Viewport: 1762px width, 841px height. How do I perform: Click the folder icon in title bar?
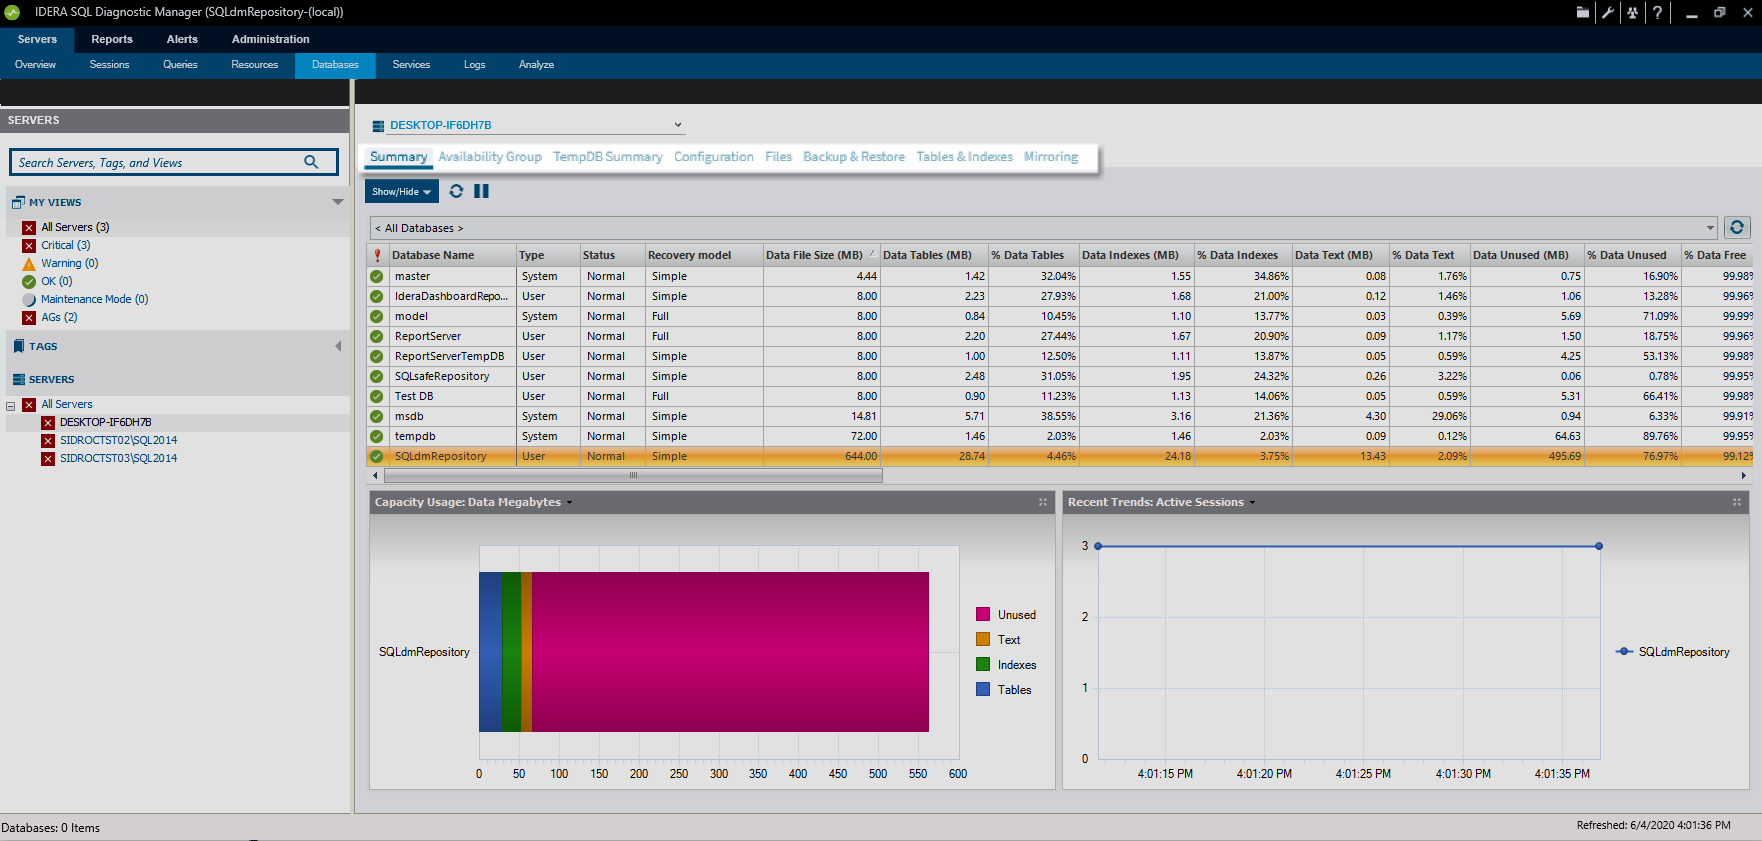(1582, 13)
